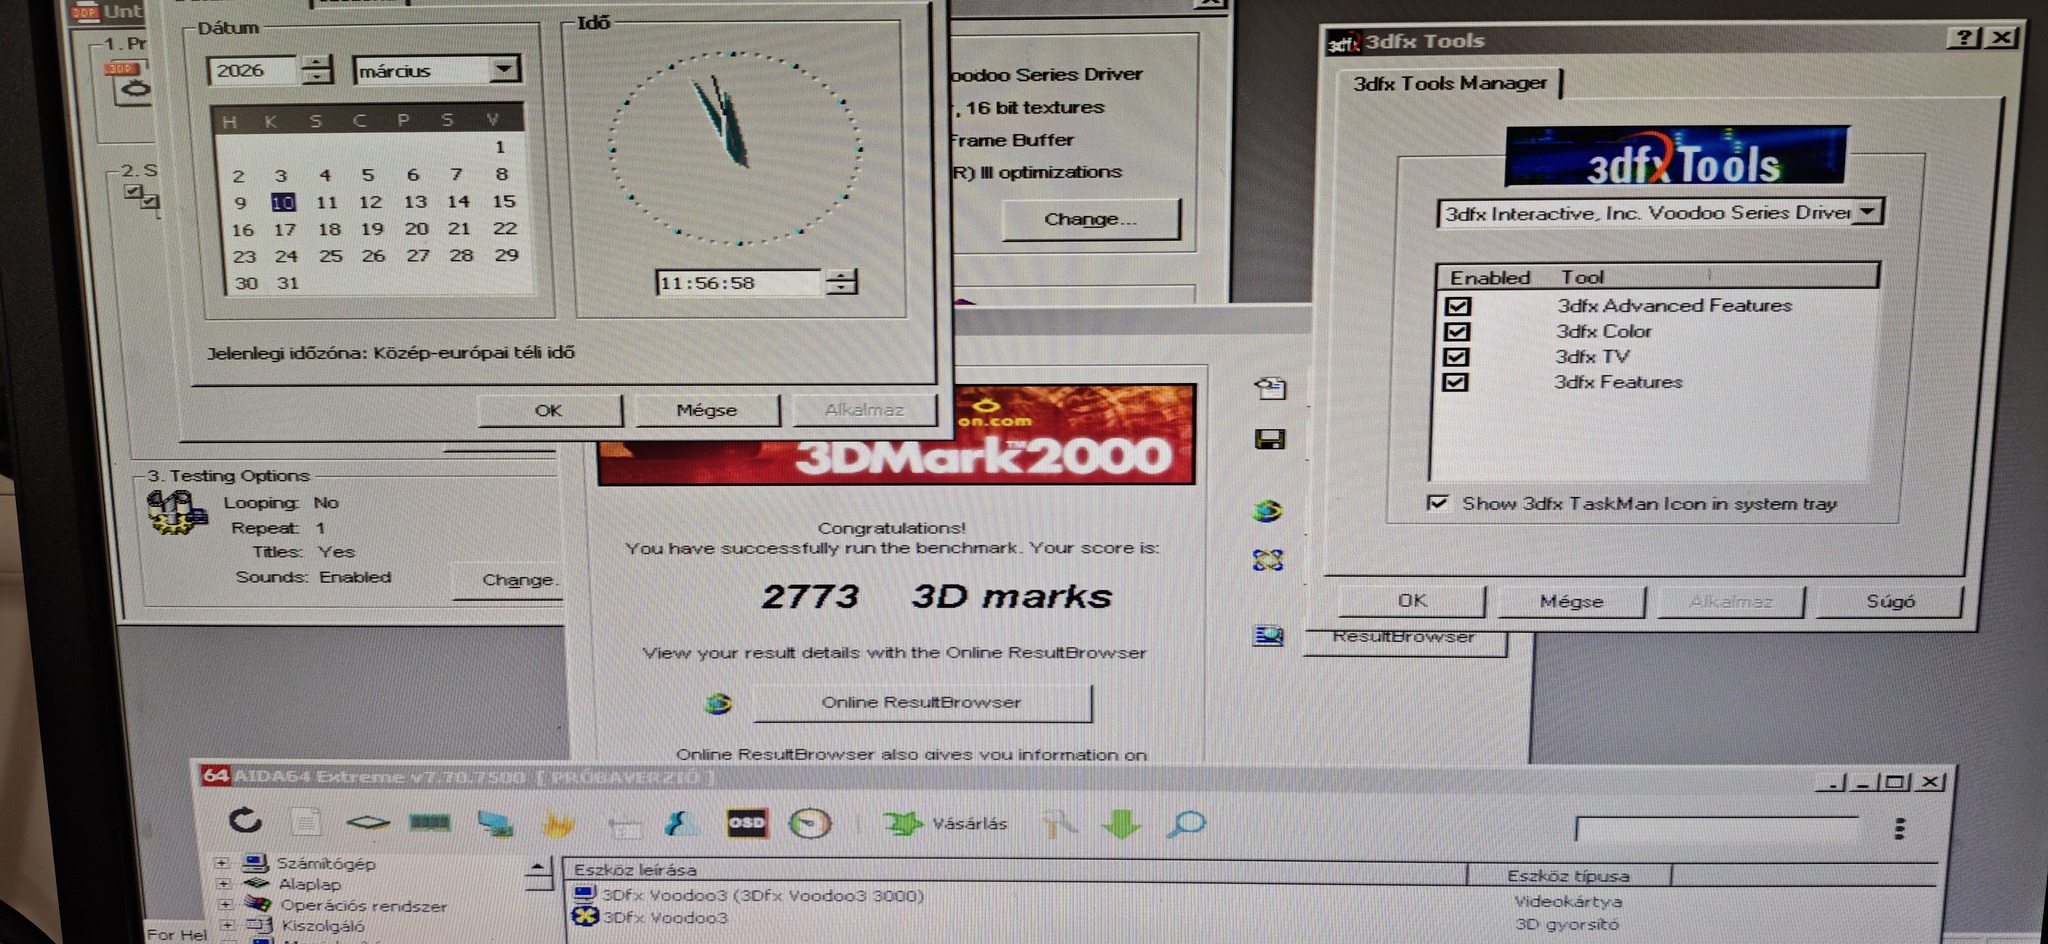Toggle the 3dfx TV checkbox
This screenshot has height=944, width=2048.
tap(1456, 356)
